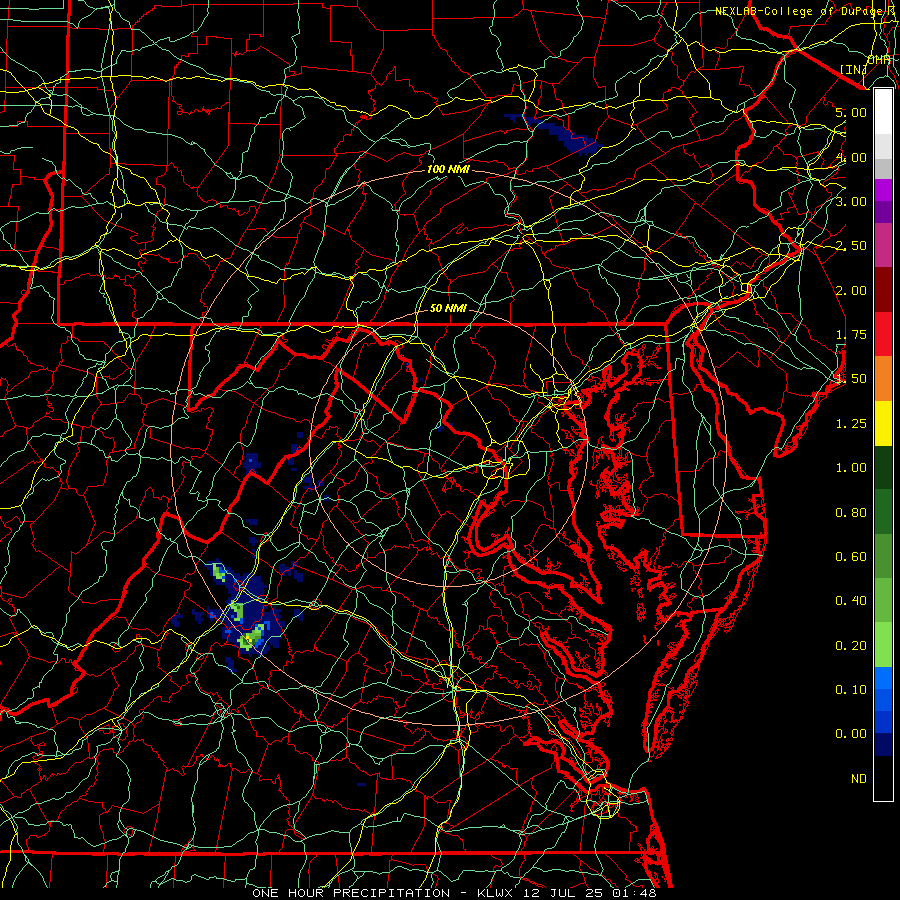The height and width of the screenshot is (900, 900).
Task: Click the light blue 0.10 legend swatch
Action: tap(883, 678)
